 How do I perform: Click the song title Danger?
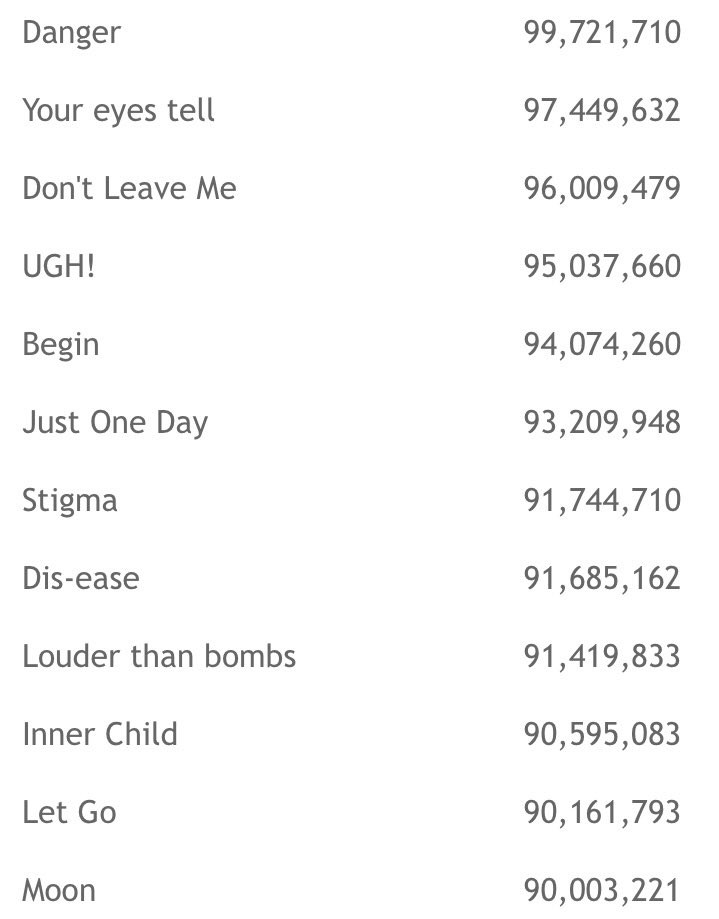(x=71, y=32)
